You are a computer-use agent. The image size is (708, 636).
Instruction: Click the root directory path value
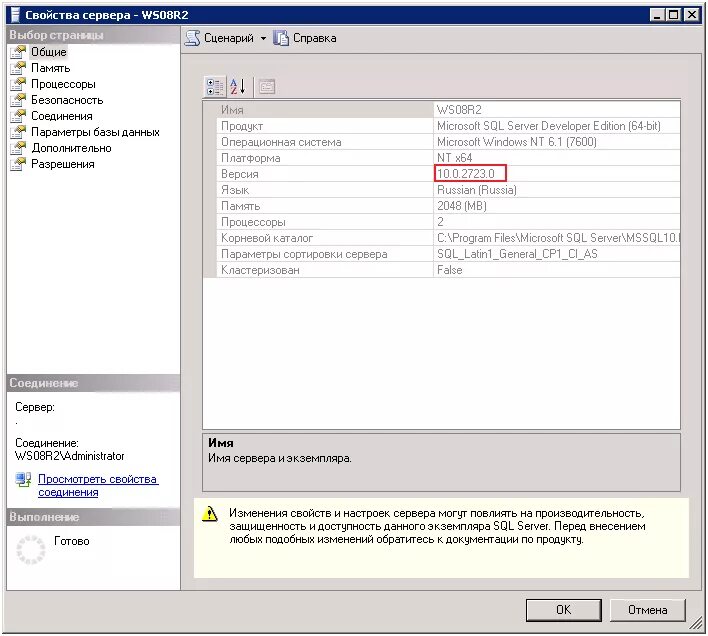558,238
